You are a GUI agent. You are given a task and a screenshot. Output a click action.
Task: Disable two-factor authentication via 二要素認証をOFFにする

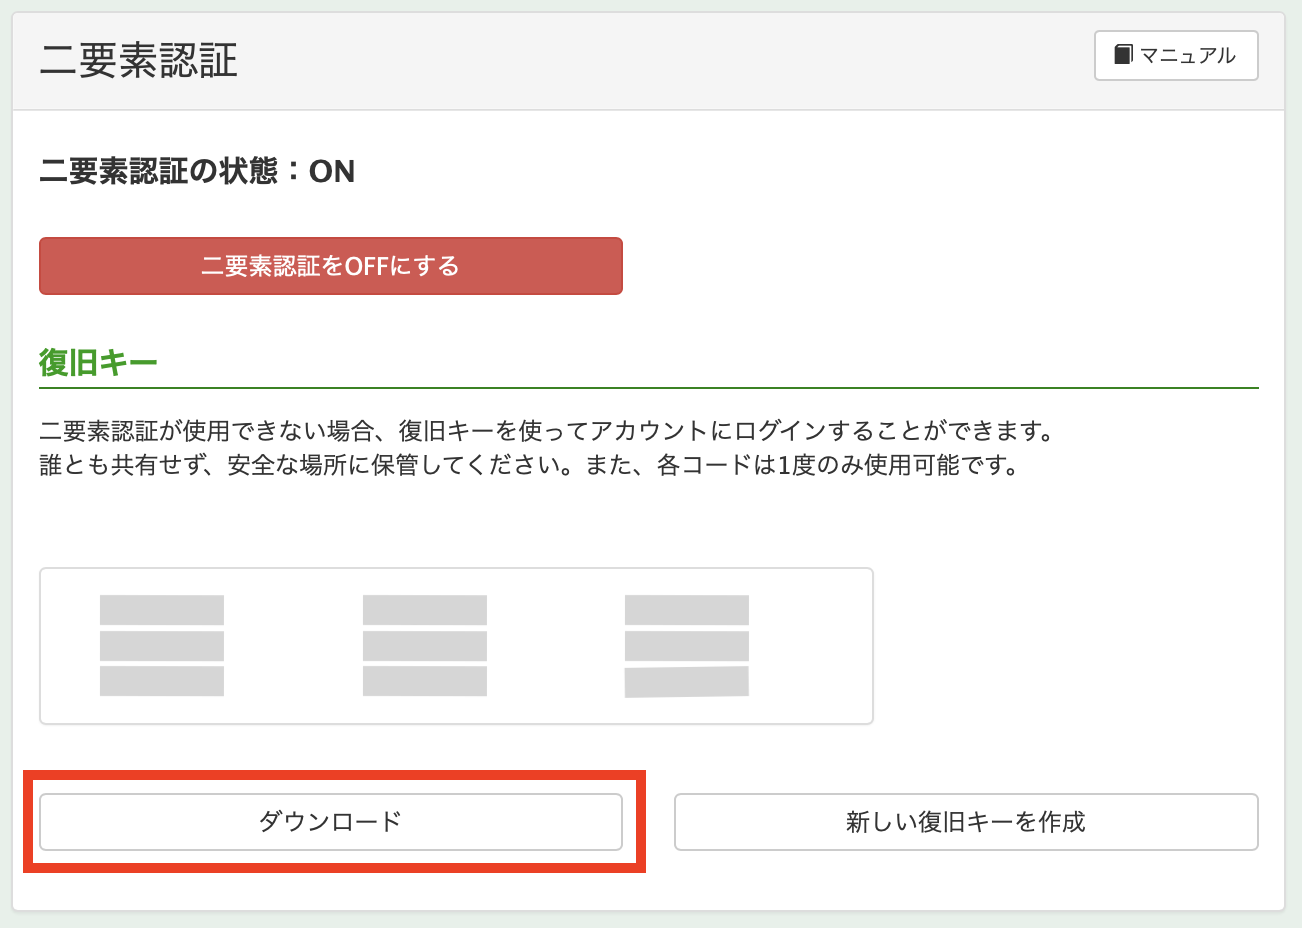(x=330, y=266)
